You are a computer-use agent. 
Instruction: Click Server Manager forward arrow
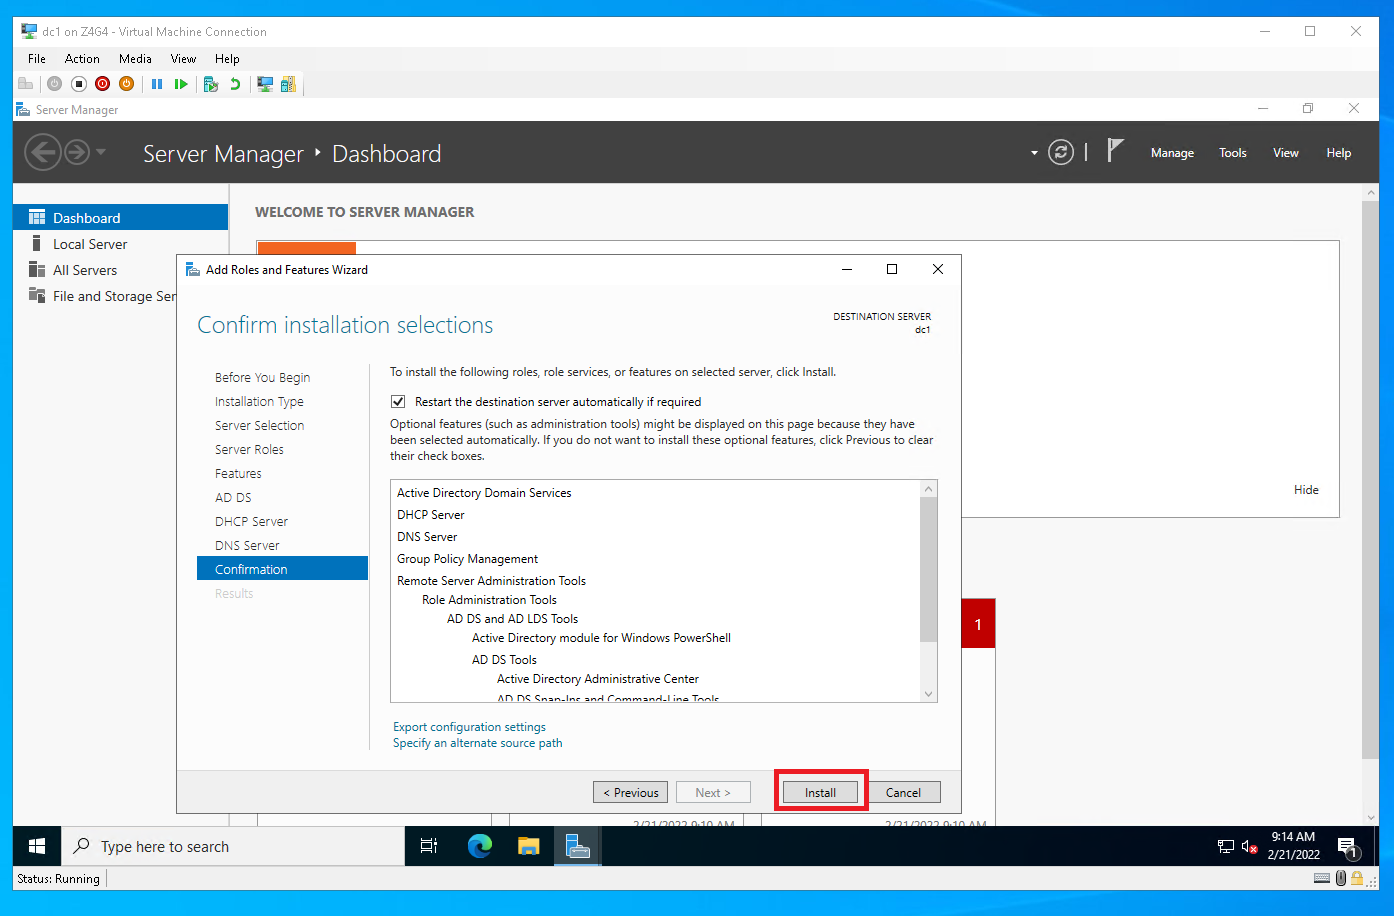(77, 153)
